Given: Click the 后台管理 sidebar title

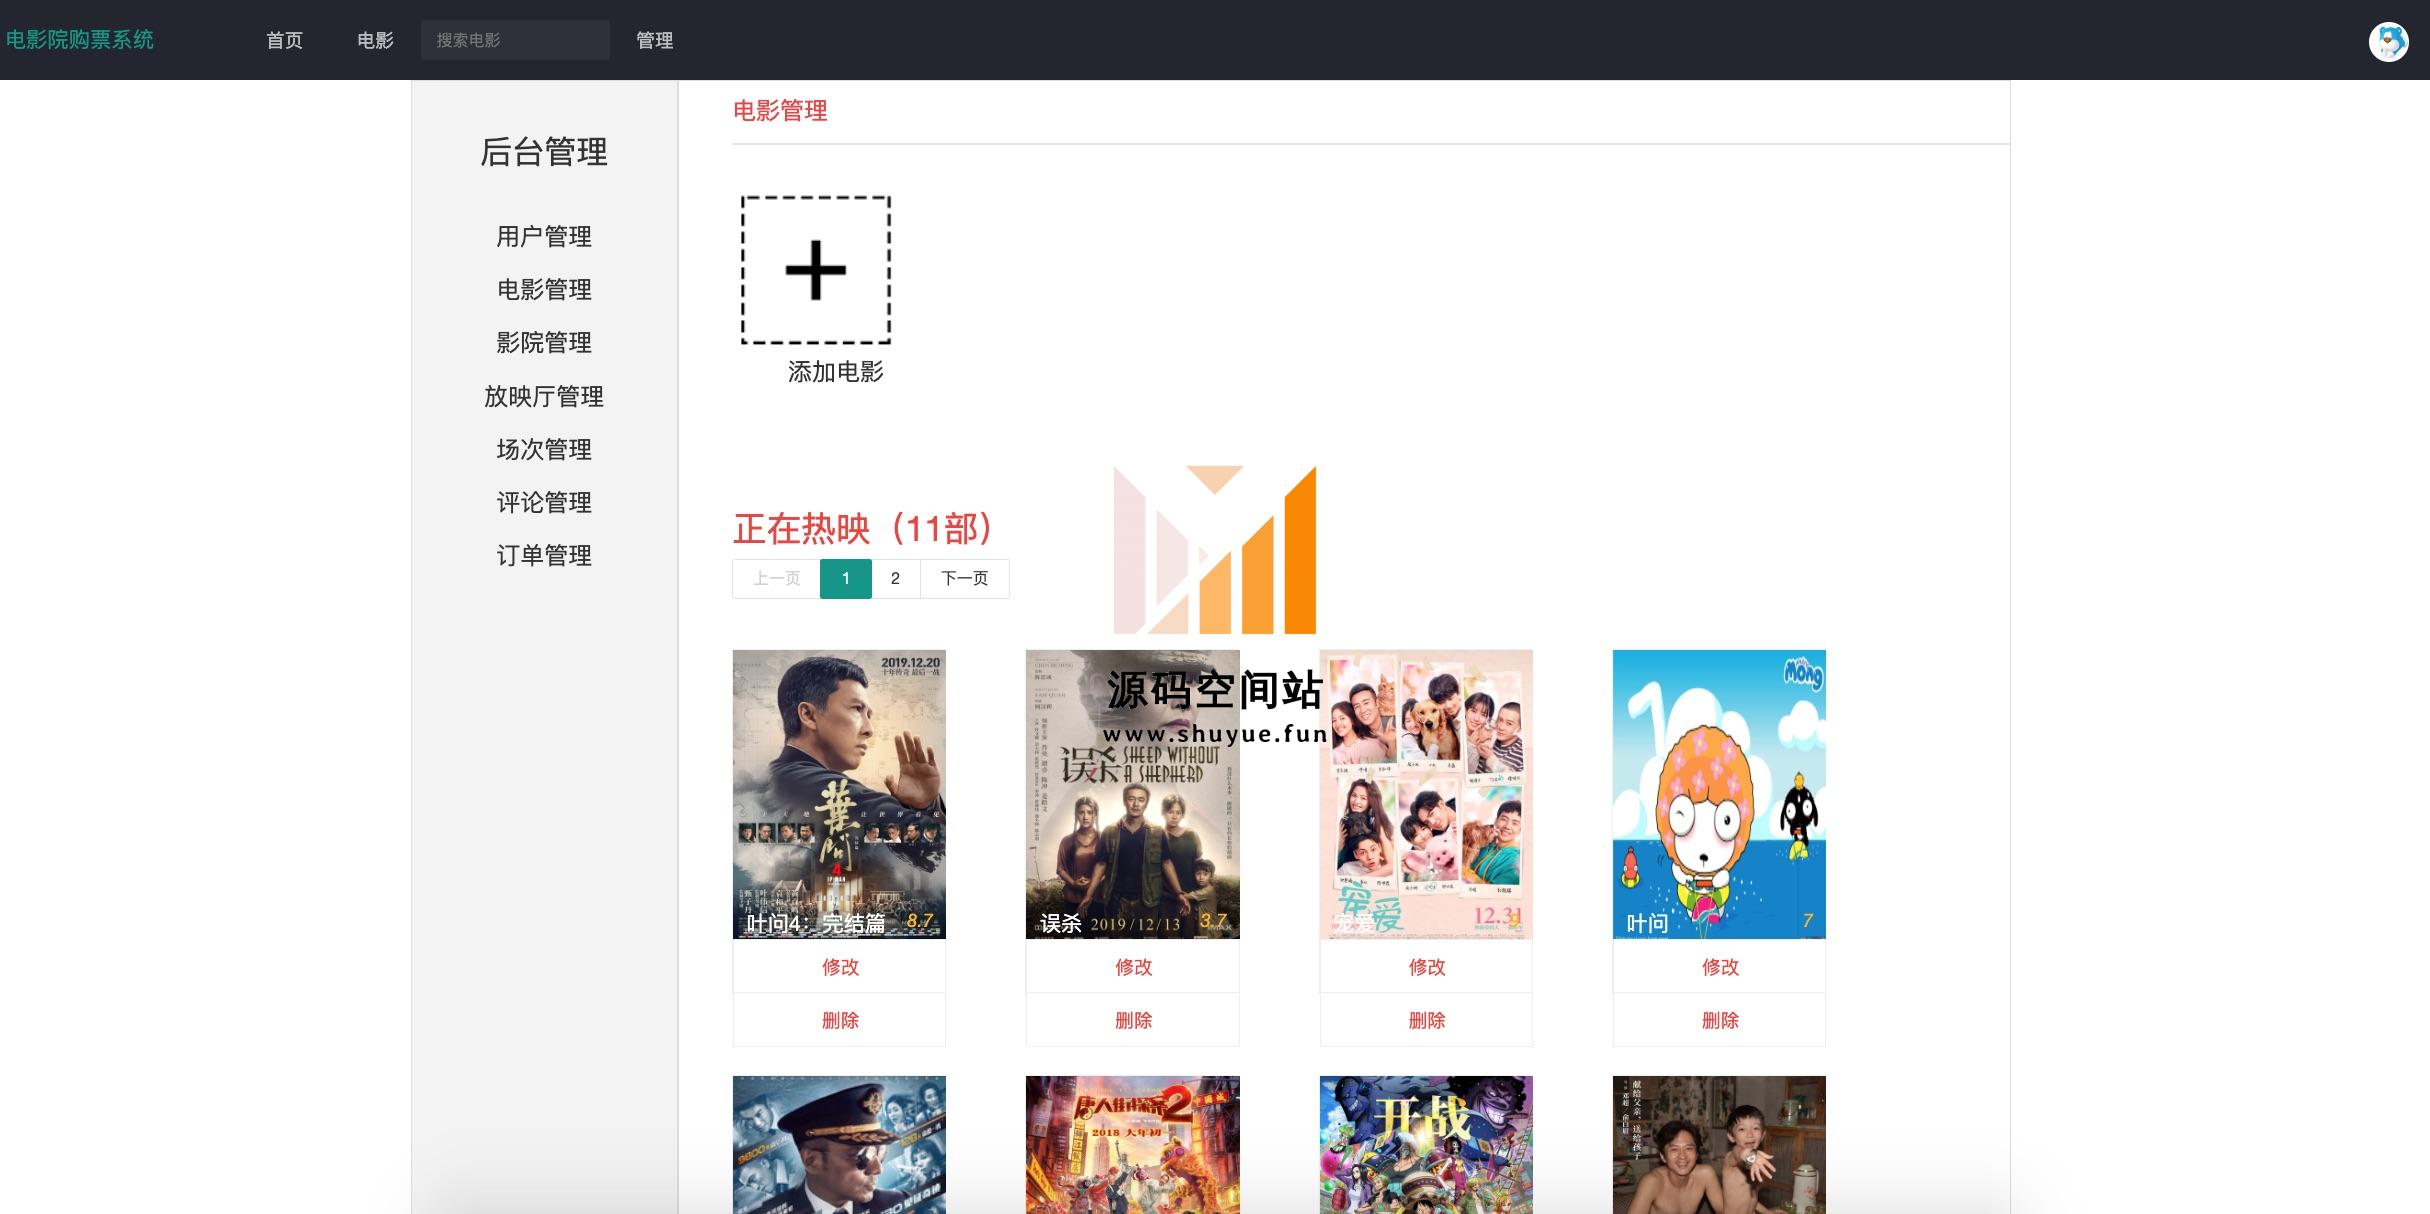Looking at the screenshot, I should [x=544, y=152].
